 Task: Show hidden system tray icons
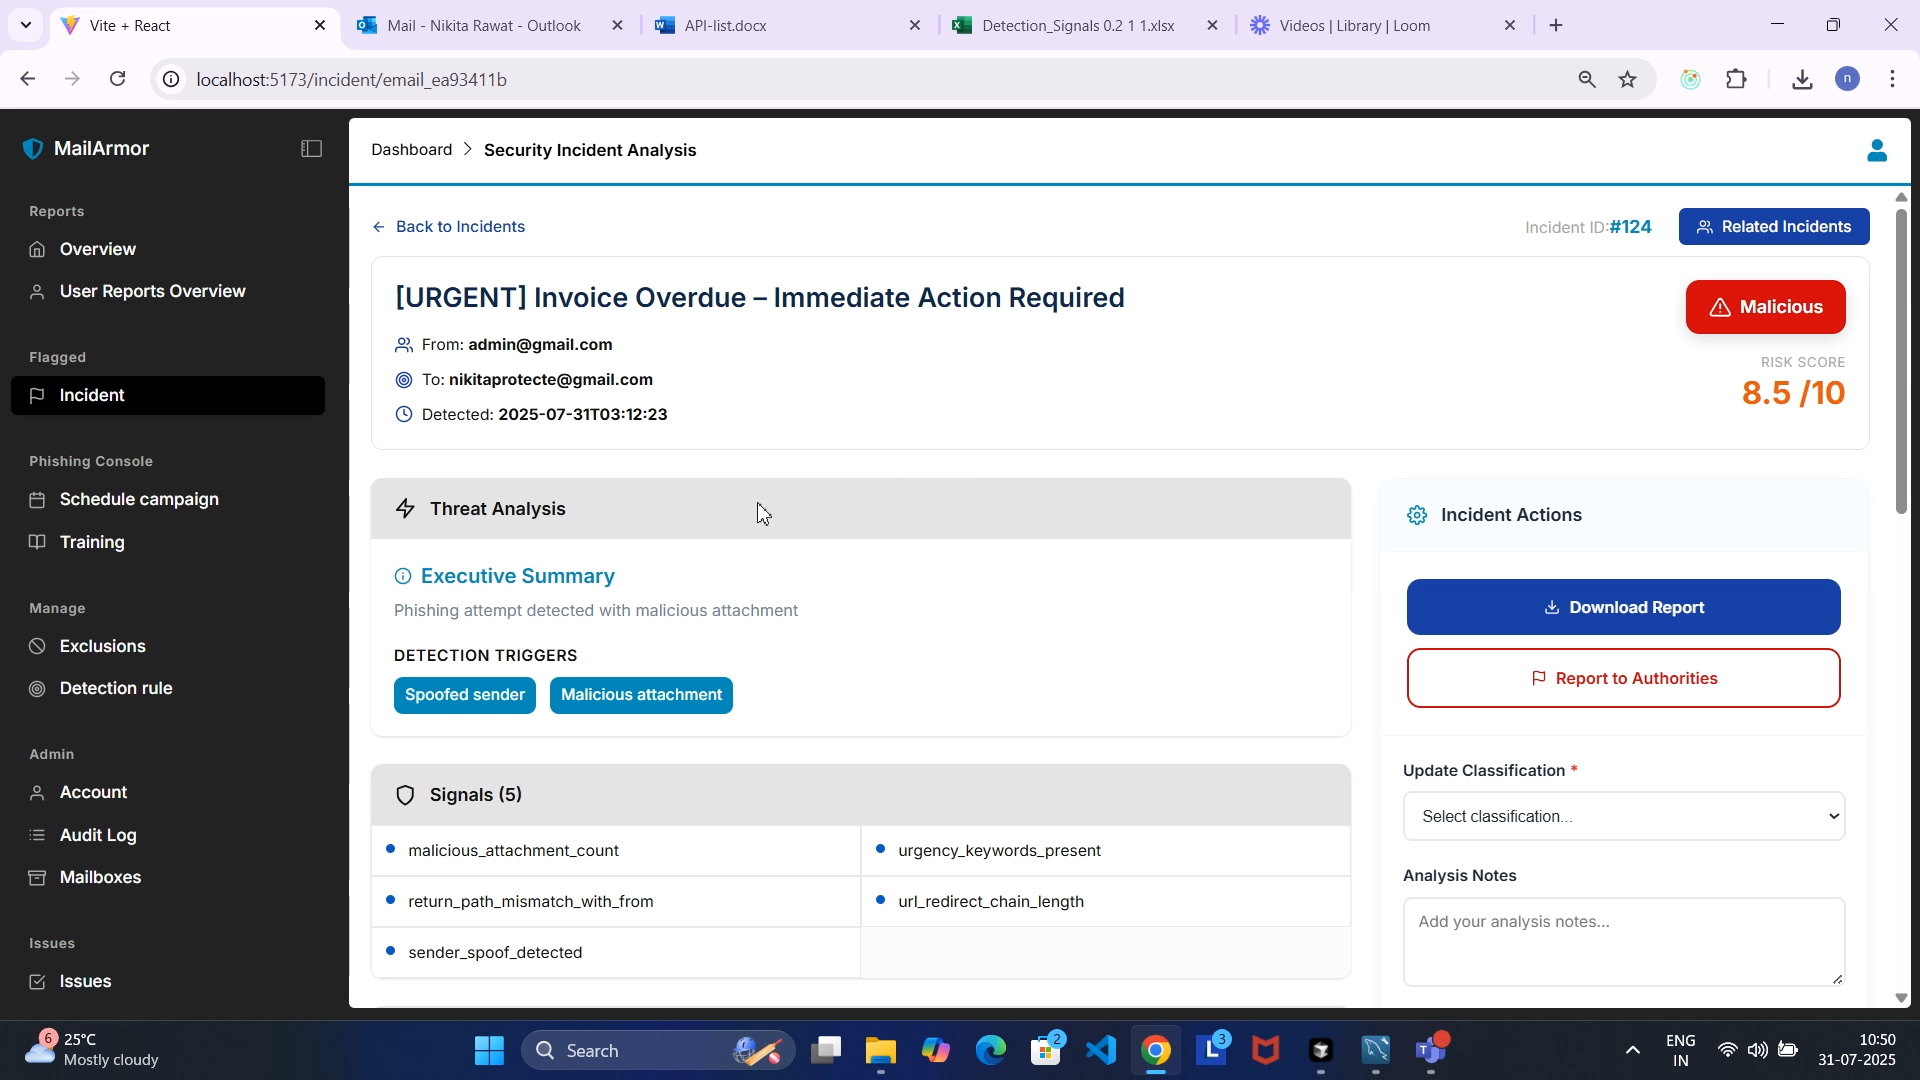coord(1632,1051)
